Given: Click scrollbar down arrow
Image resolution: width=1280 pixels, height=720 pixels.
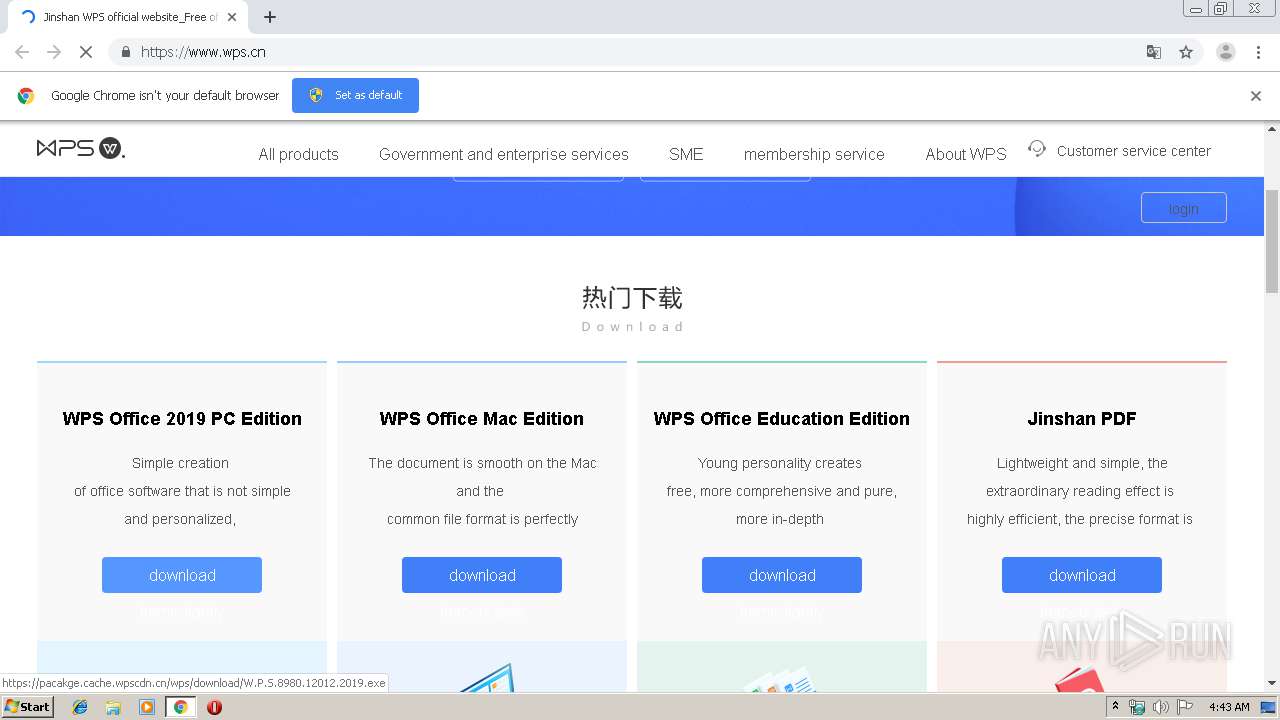Looking at the screenshot, I should point(1272,683).
